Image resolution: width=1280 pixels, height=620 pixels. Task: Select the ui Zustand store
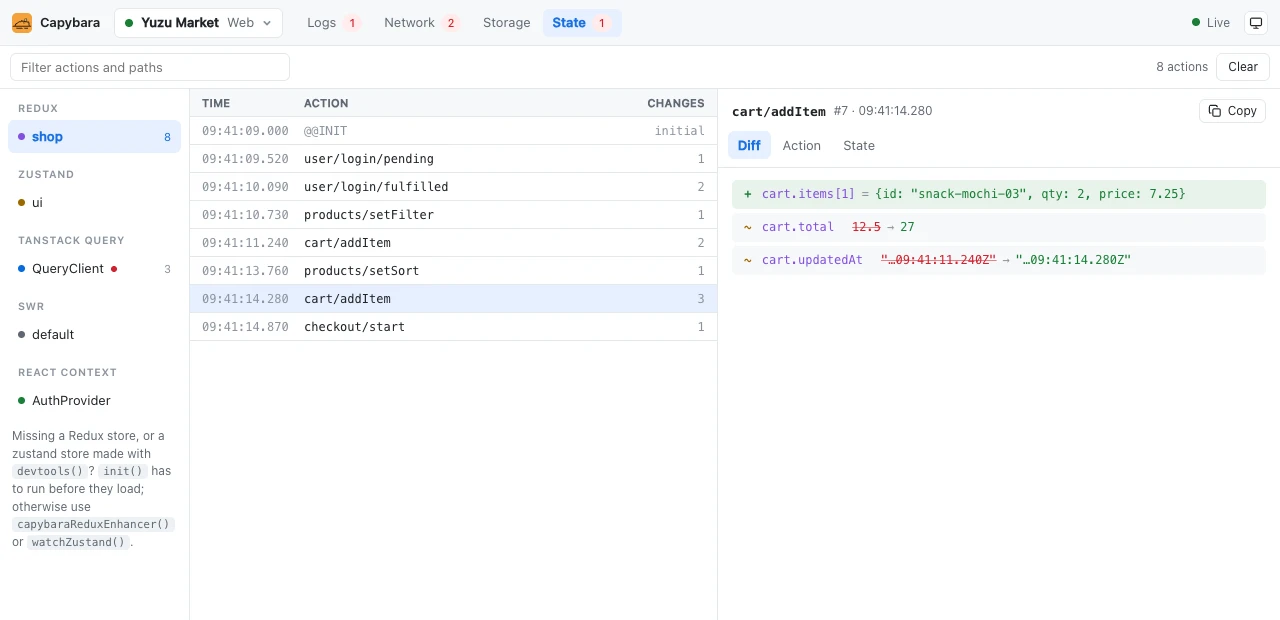[94, 203]
